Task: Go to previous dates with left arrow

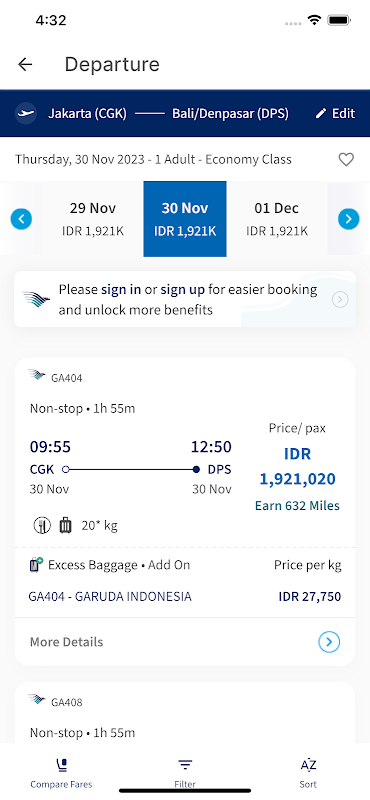Action: tap(21, 219)
